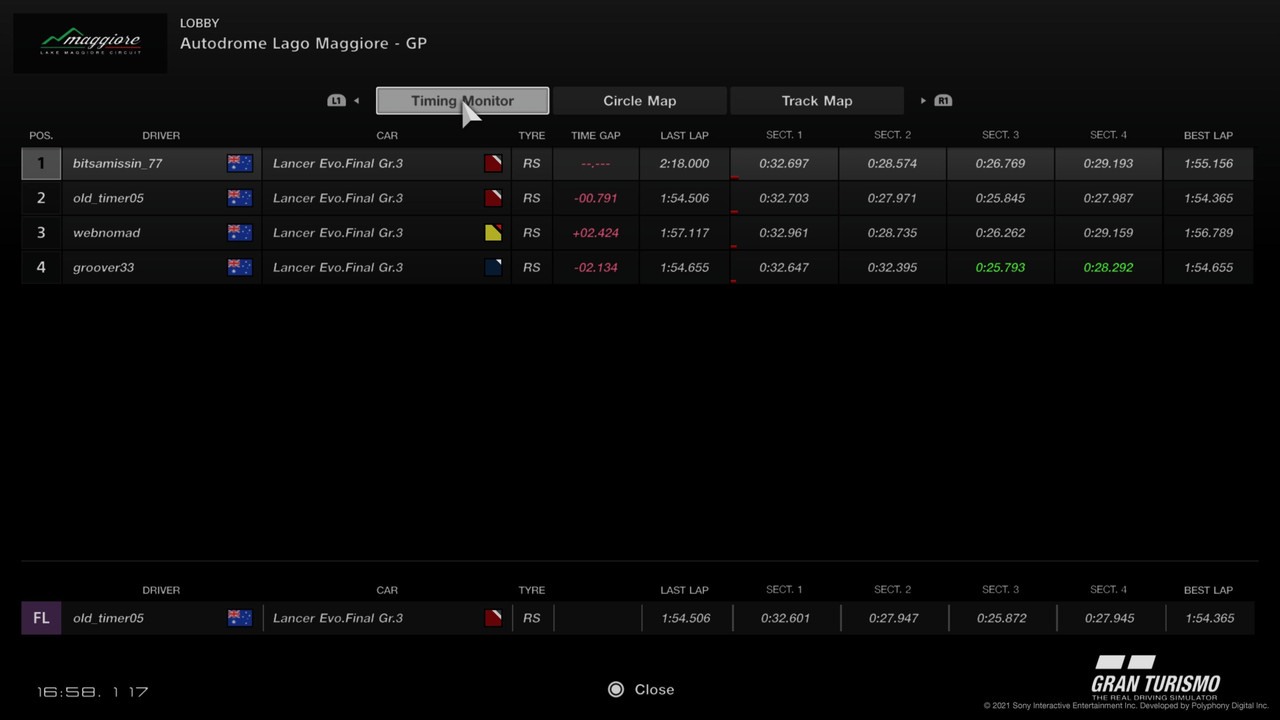Click bitsamissin_77's best lap 1:55.156
This screenshot has height=720, width=1280.
click(x=1209, y=163)
